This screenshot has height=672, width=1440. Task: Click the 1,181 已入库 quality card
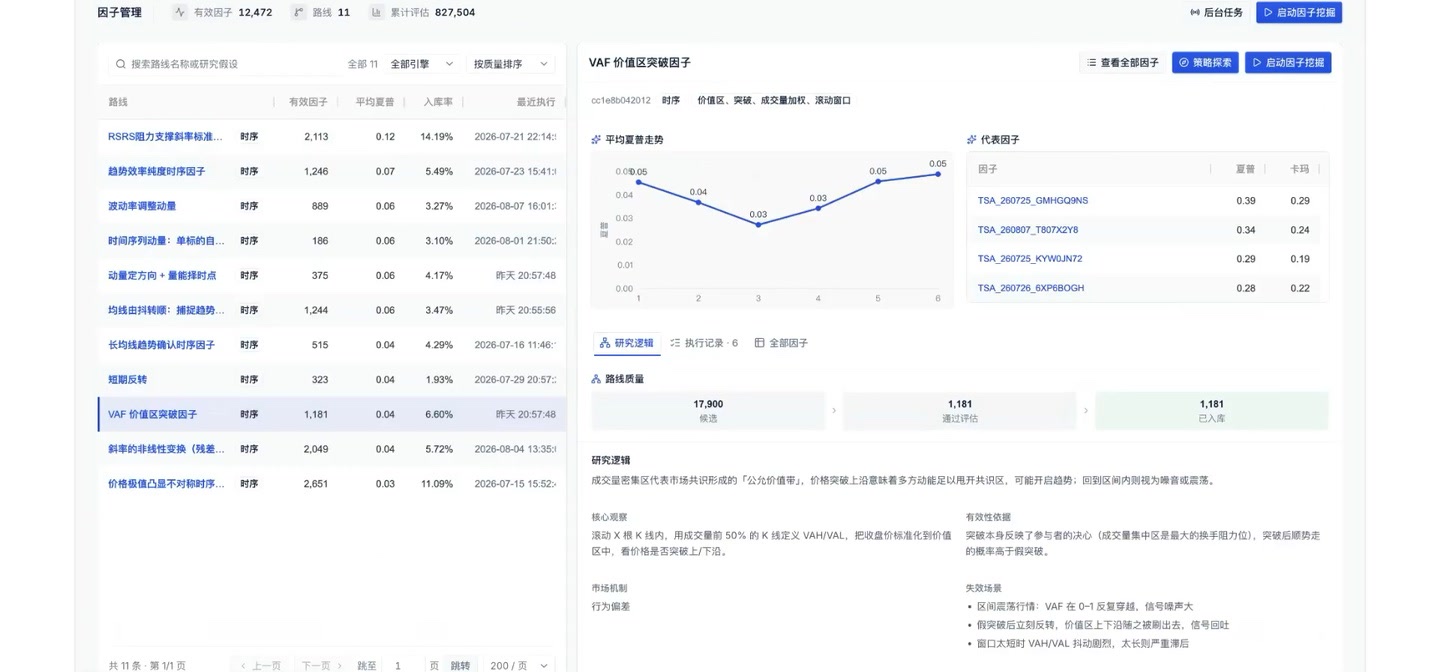tap(1212, 411)
